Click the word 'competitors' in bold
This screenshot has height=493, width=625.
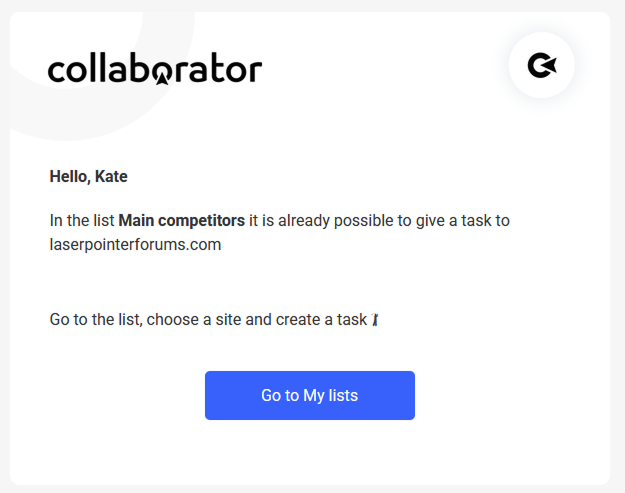point(201,221)
